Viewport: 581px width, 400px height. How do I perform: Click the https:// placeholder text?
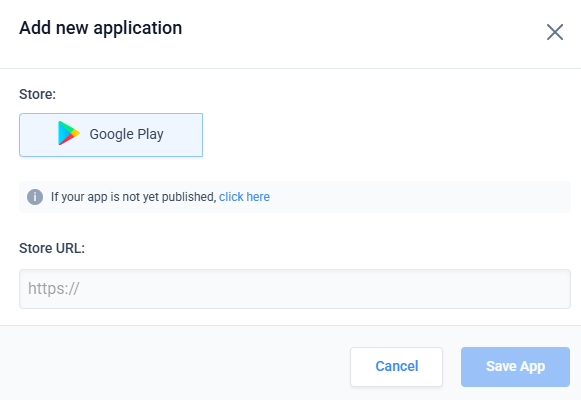(x=54, y=289)
